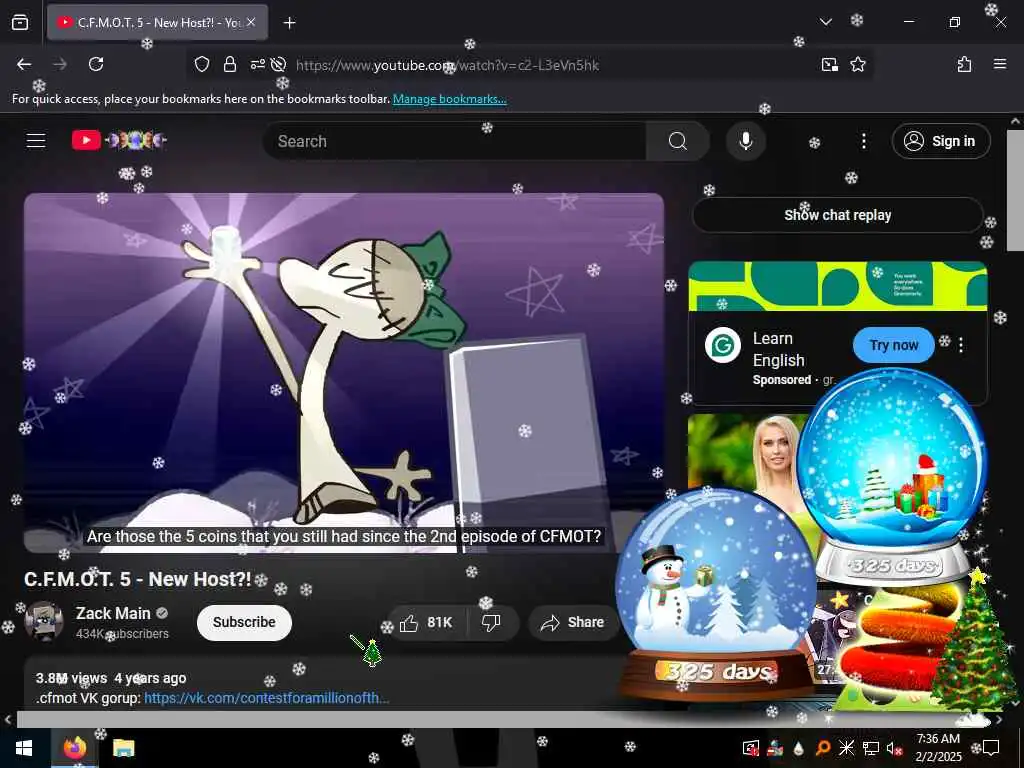The height and width of the screenshot is (768, 1024).
Task: Open the Firefox View button
Action: point(20,22)
